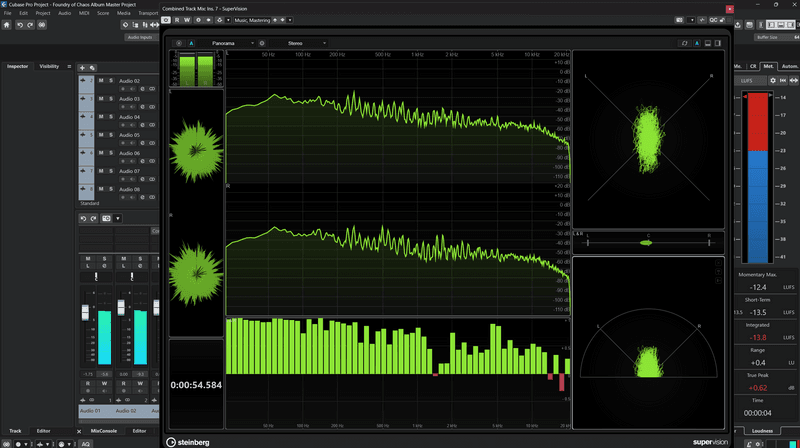Click the AQ button in bottom bar
The width and height of the screenshot is (800, 448).
86,444
